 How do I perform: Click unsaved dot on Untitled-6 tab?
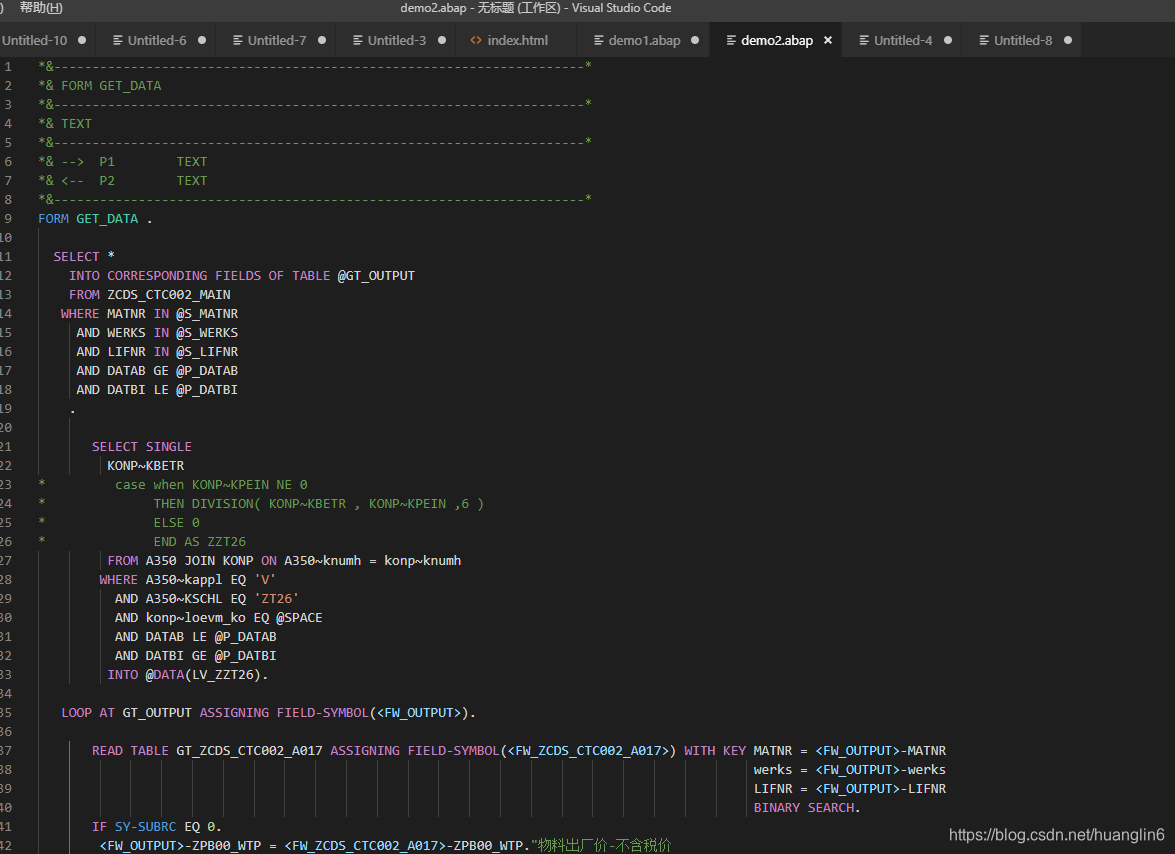pyautogui.click(x=202, y=40)
